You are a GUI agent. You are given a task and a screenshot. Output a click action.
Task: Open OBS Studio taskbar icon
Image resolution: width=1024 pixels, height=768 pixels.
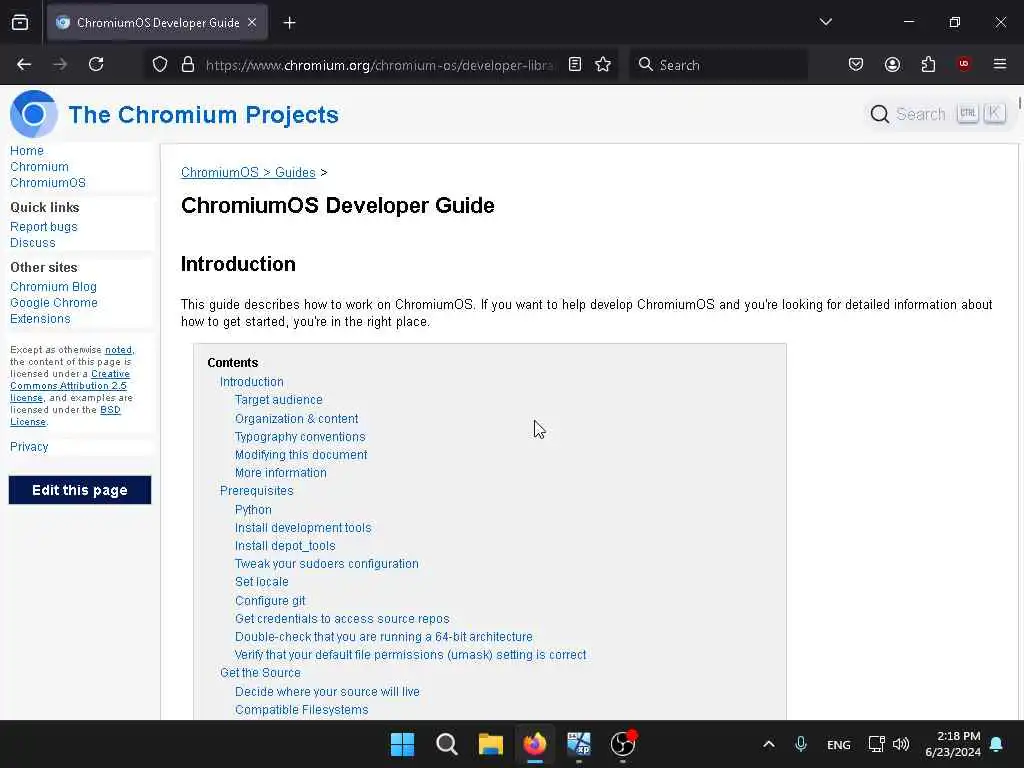[x=622, y=744]
